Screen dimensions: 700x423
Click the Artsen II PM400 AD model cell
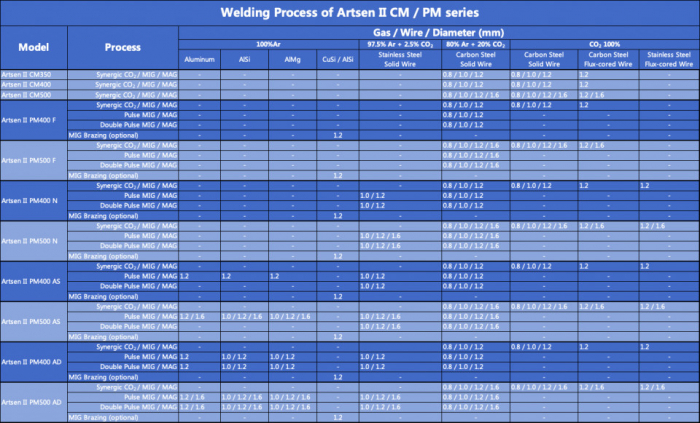pyautogui.click(x=34, y=362)
